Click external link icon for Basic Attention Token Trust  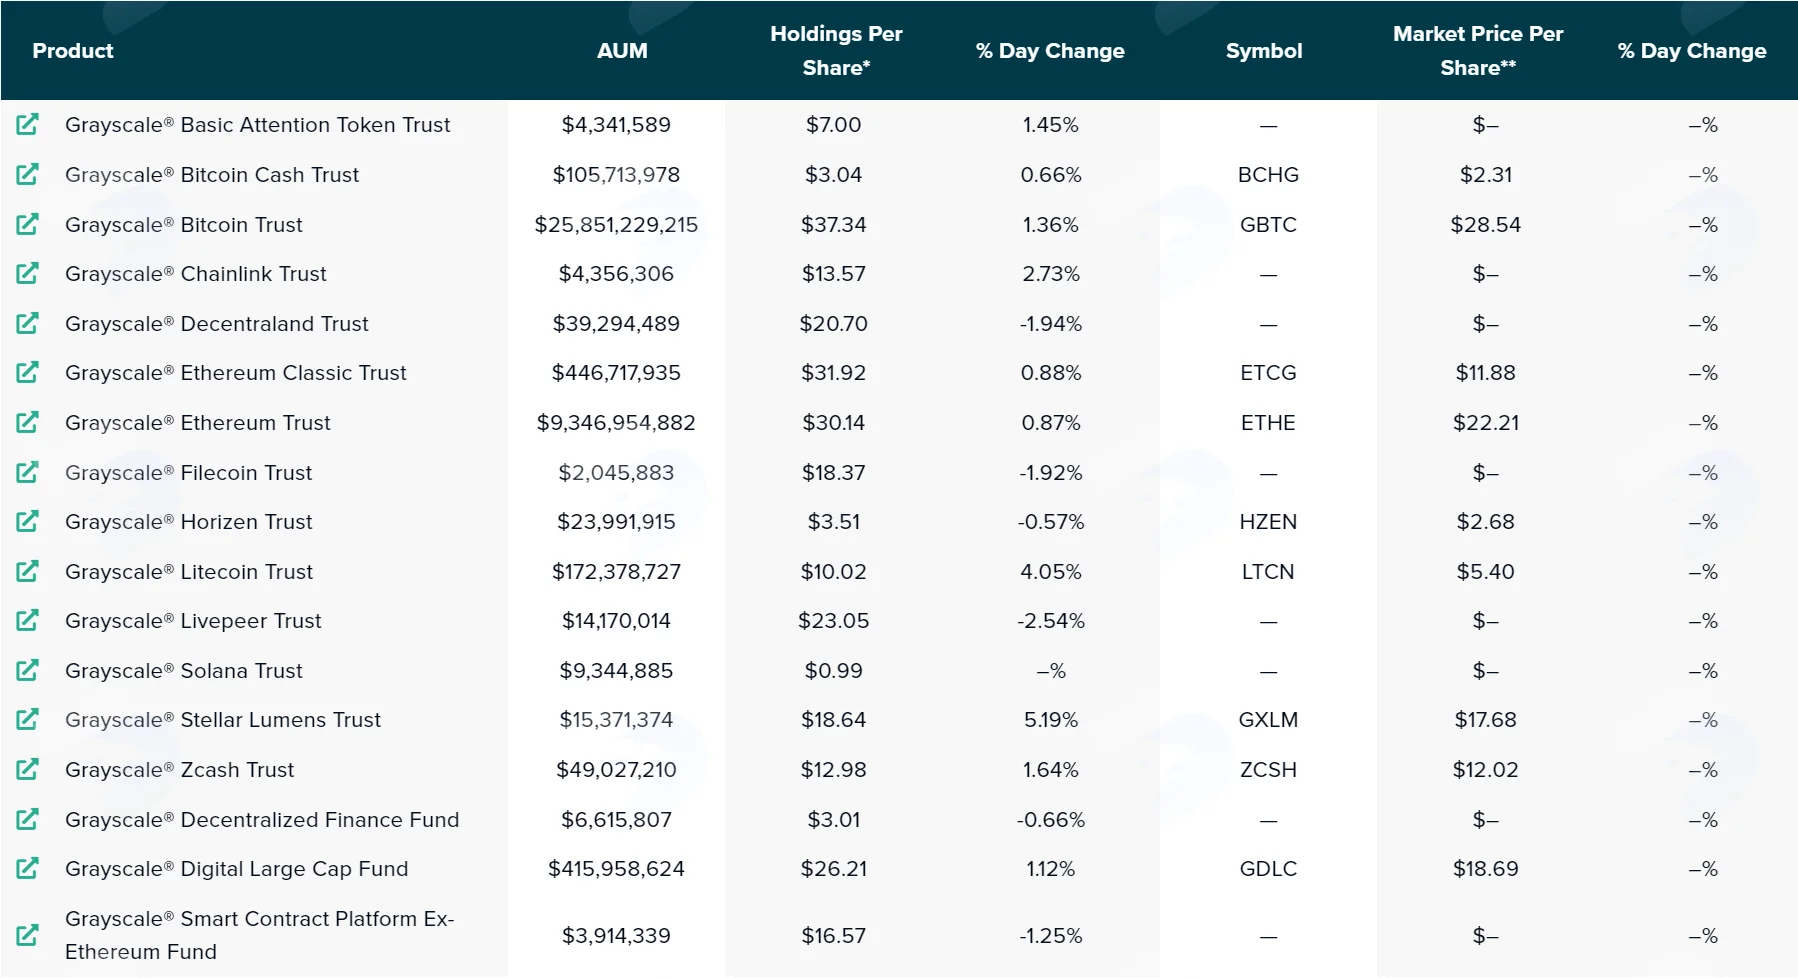pos(28,125)
